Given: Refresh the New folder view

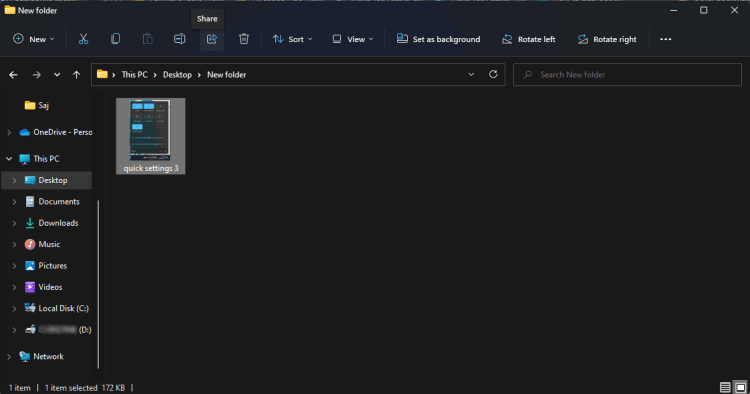Looking at the screenshot, I should [x=493, y=75].
